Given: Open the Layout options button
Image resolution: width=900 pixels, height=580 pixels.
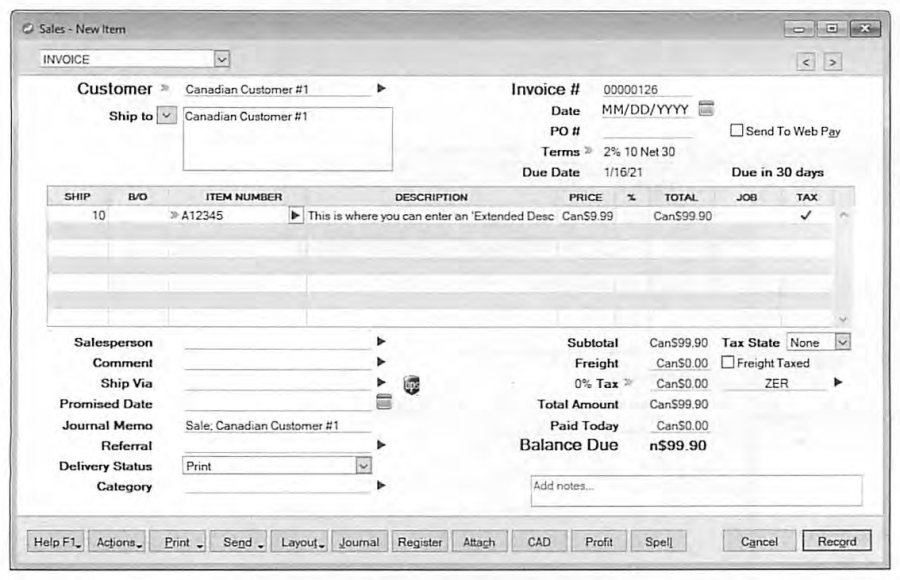Looking at the screenshot, I should (x=300, y=542).
